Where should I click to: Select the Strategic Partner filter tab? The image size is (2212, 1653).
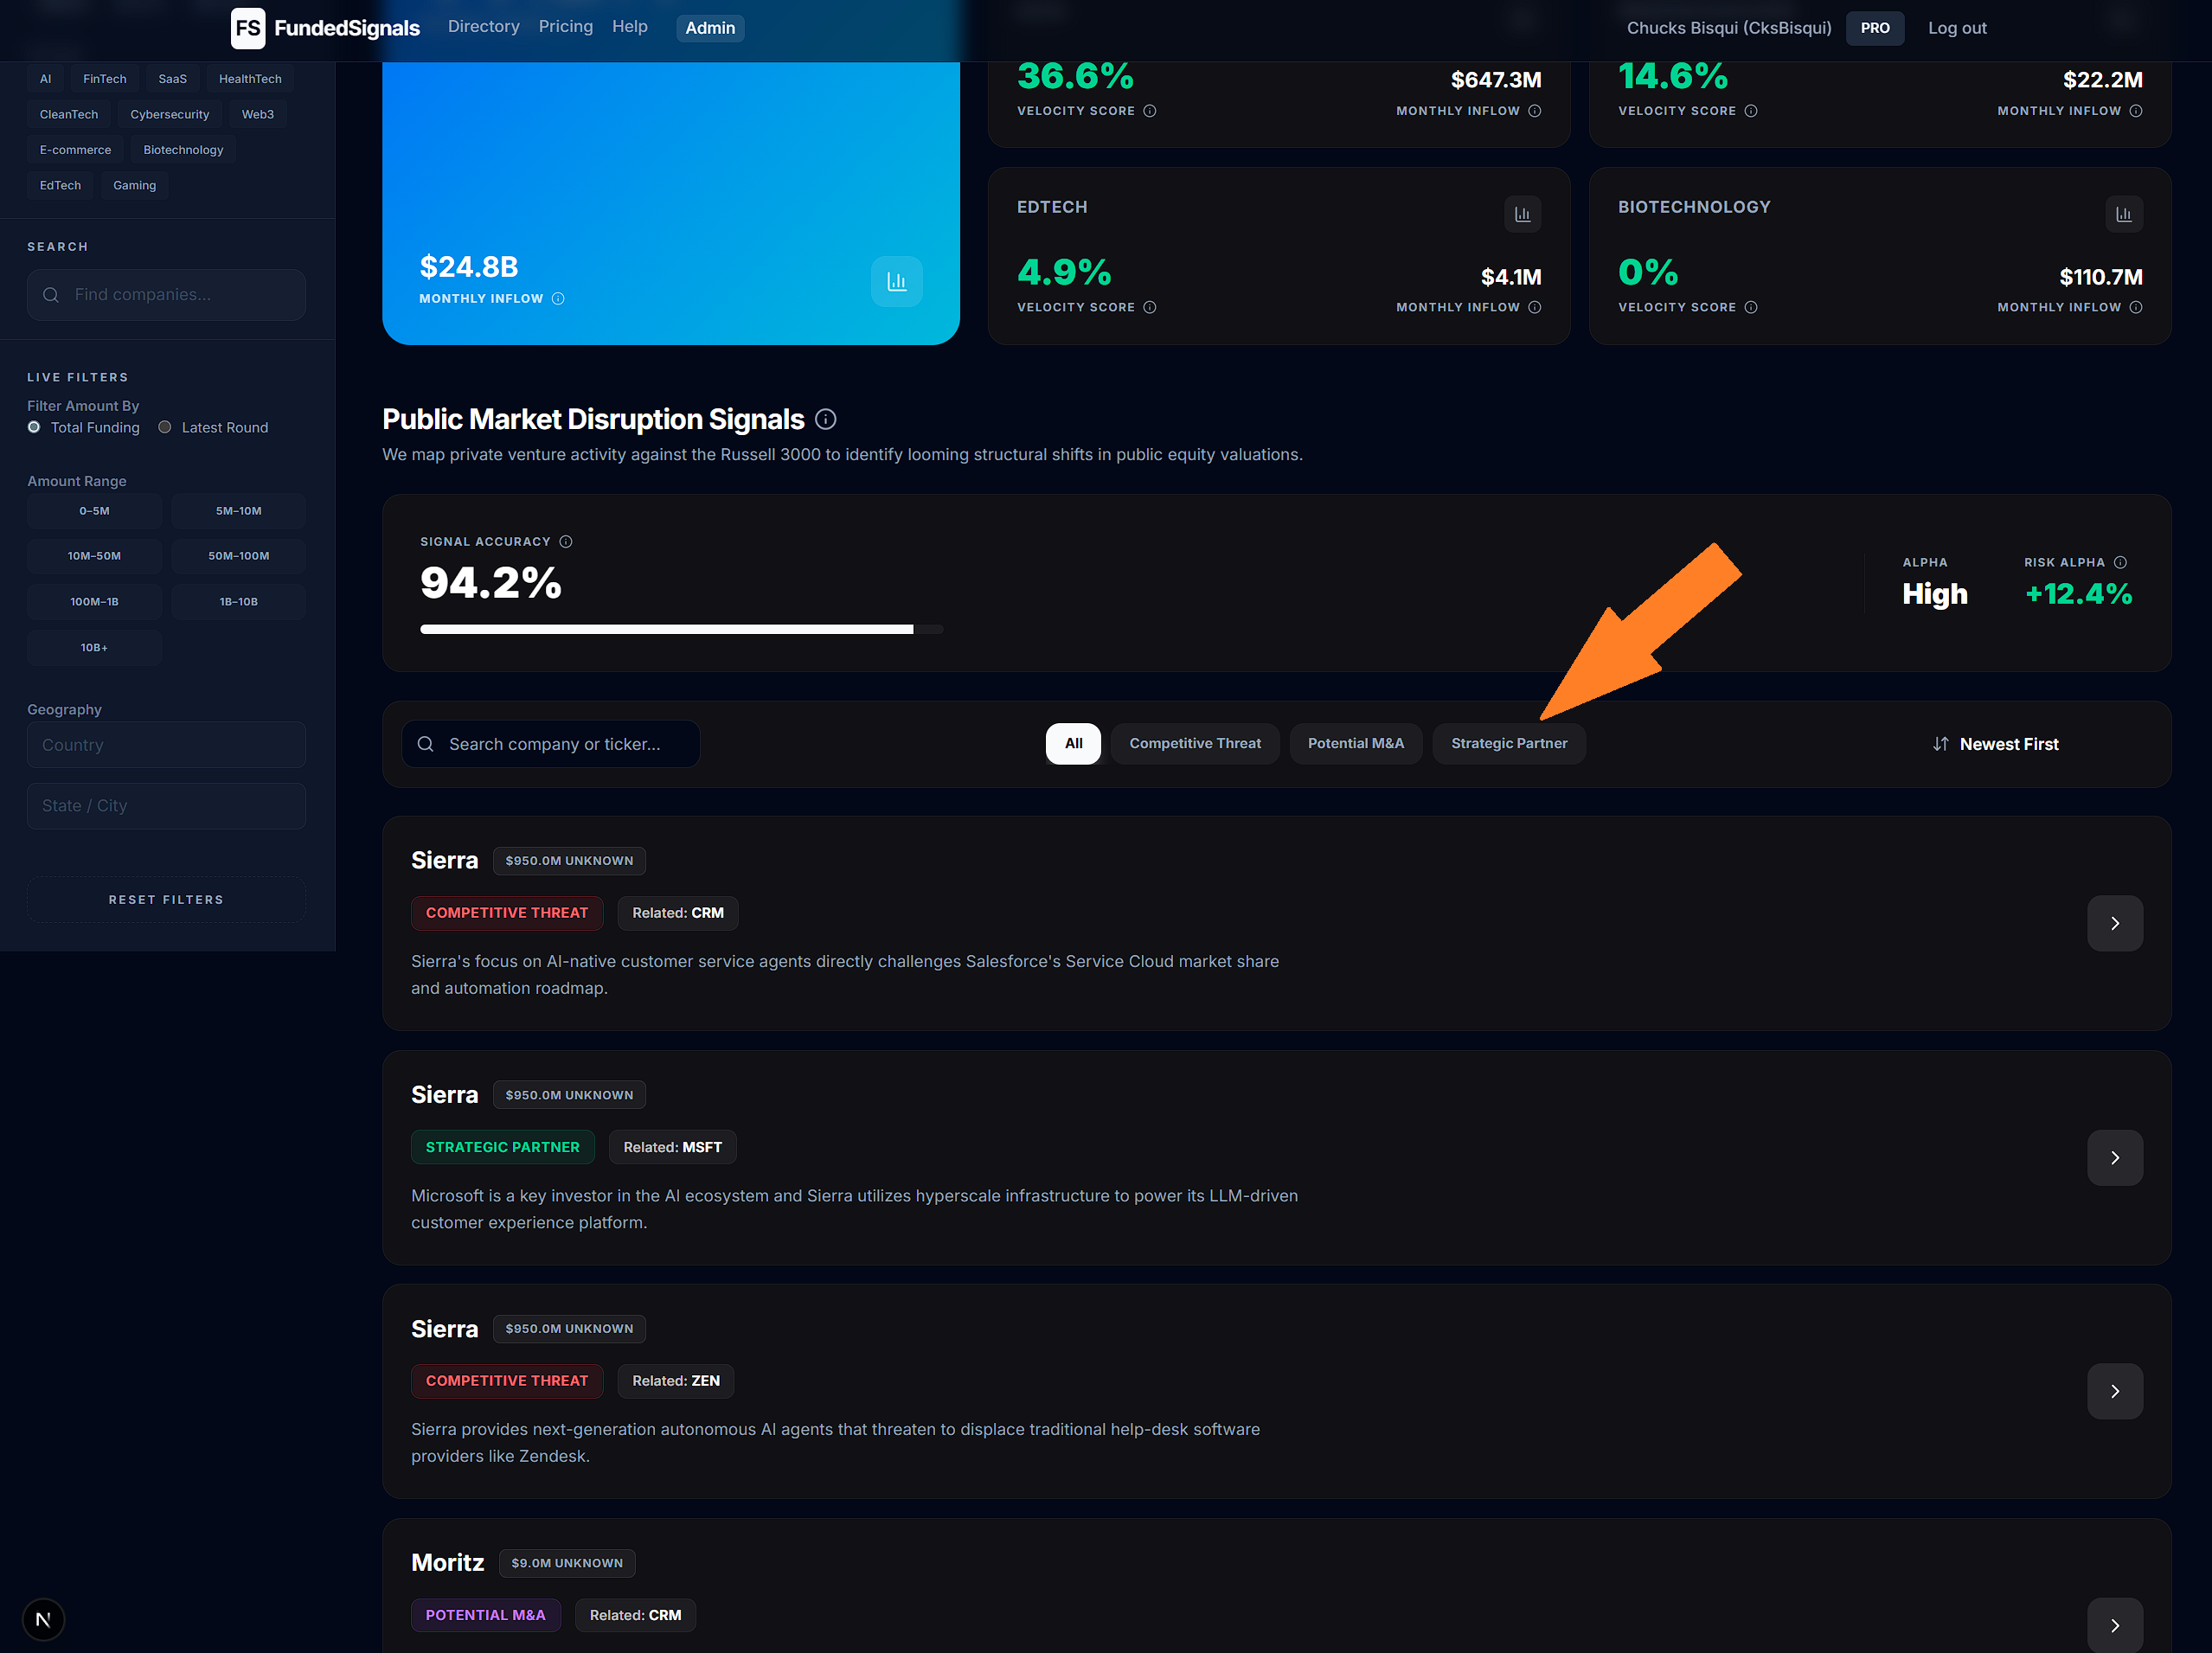pos(1509,743)
